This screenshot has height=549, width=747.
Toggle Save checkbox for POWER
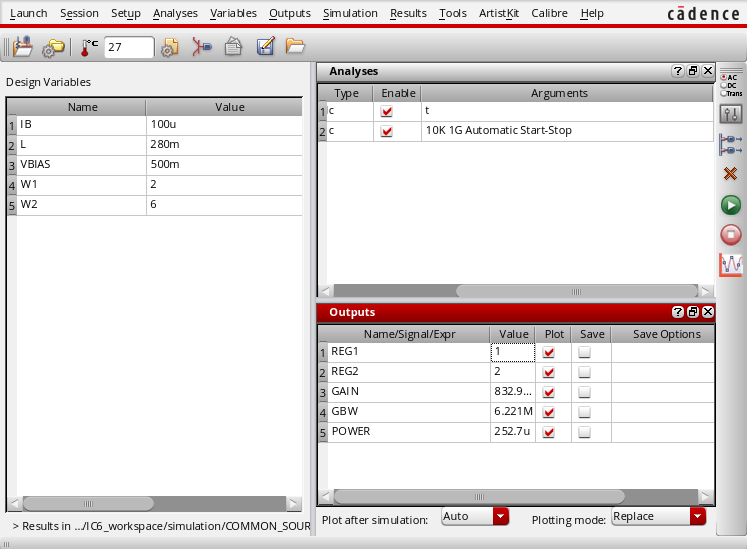(585, 433)
